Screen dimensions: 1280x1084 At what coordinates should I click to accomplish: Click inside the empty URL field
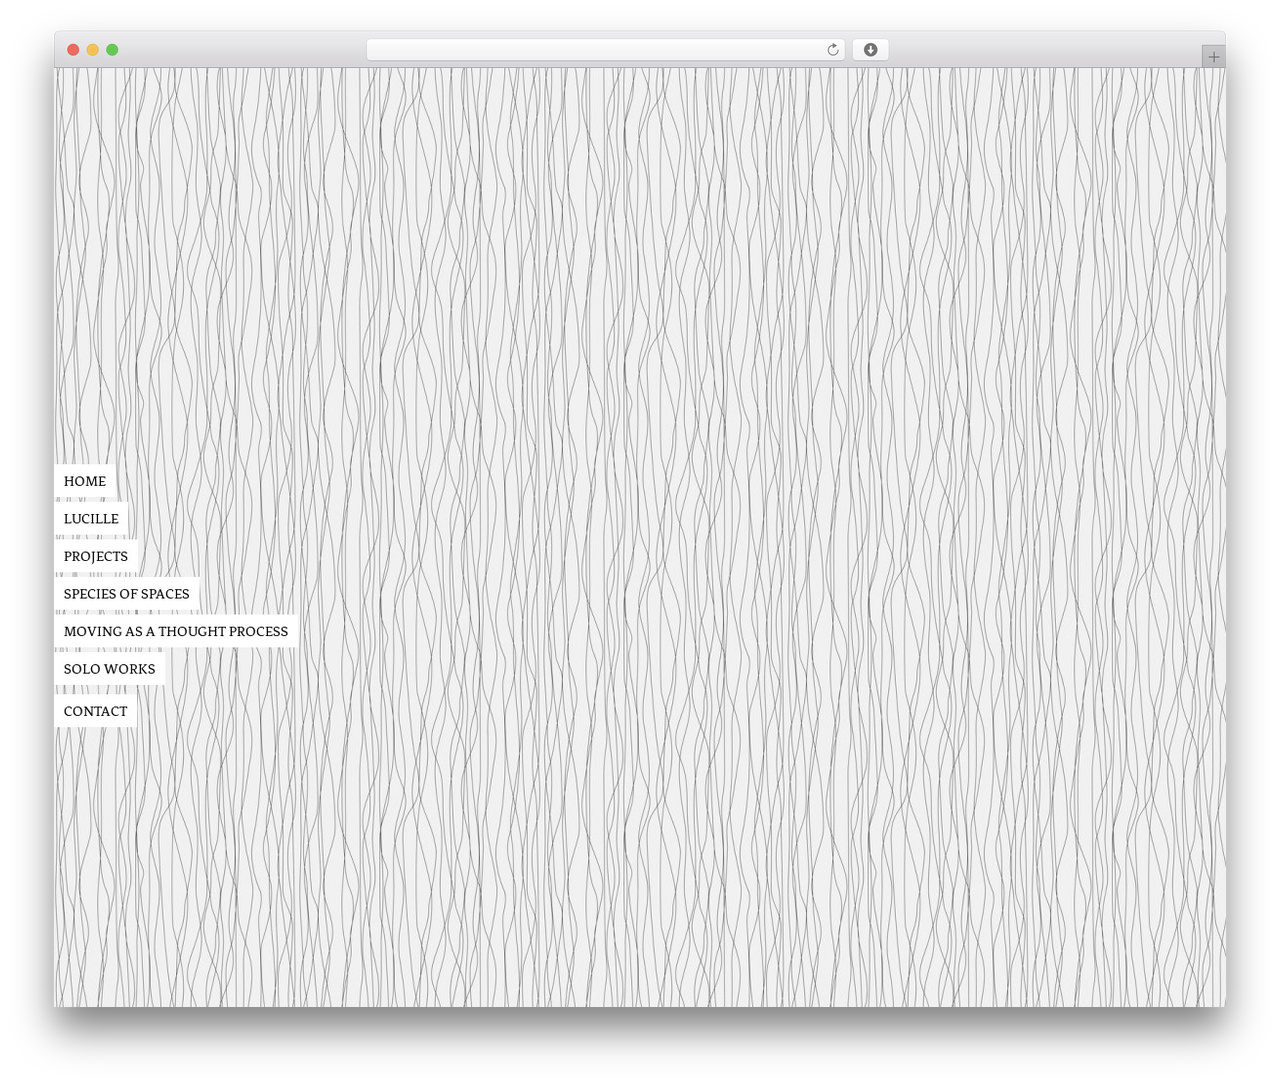(595, 50)
